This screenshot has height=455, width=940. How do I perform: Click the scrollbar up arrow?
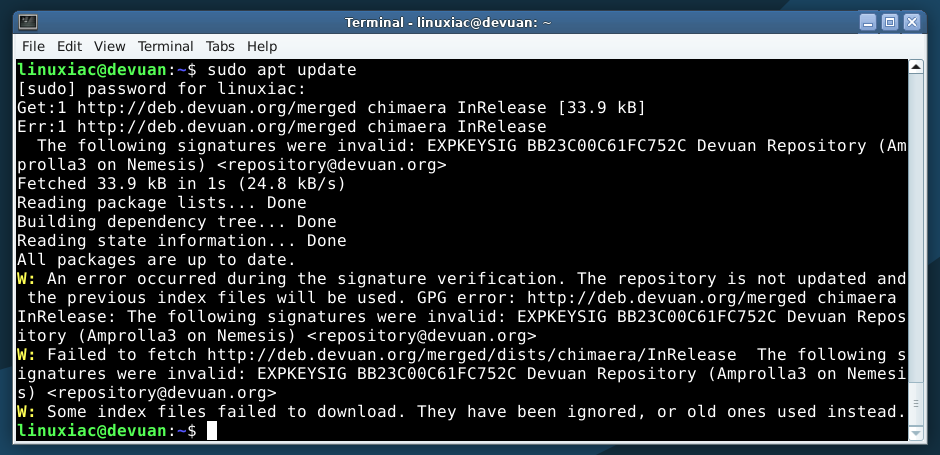(916, 67)
